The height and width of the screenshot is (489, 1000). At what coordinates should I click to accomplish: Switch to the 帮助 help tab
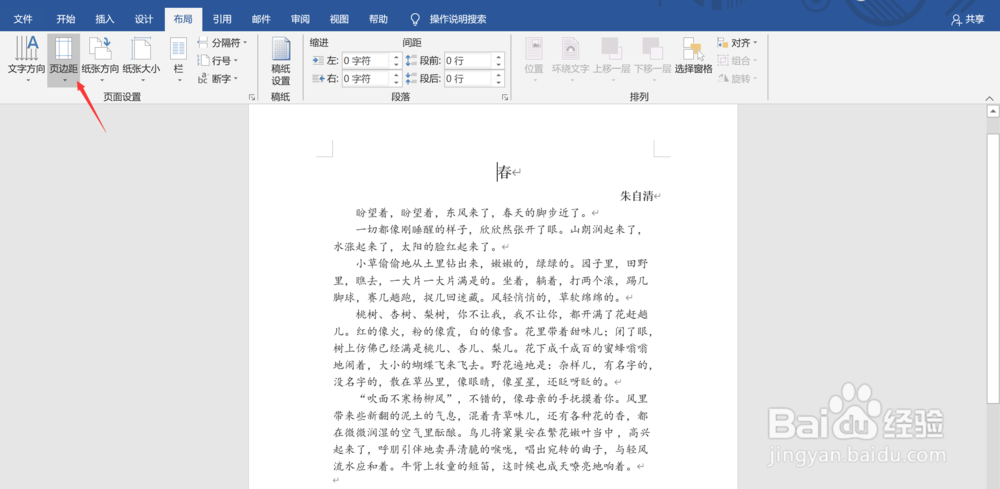[378, 19]
